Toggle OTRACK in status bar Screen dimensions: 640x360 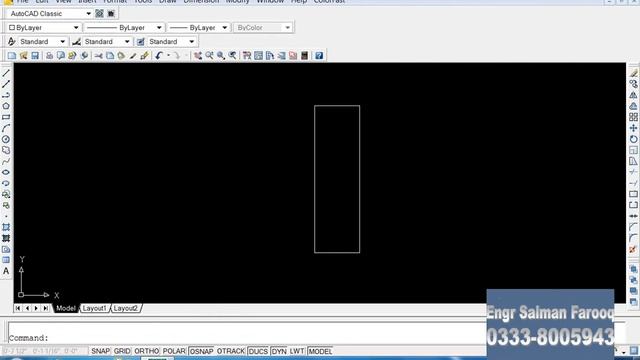point(231,351)
